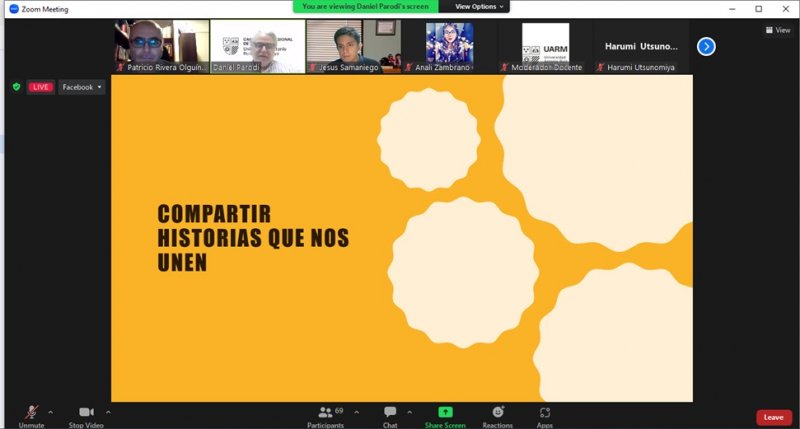800x429 pixels.
Task: Click the red LIVE indicator
Action: click(40, 87)
